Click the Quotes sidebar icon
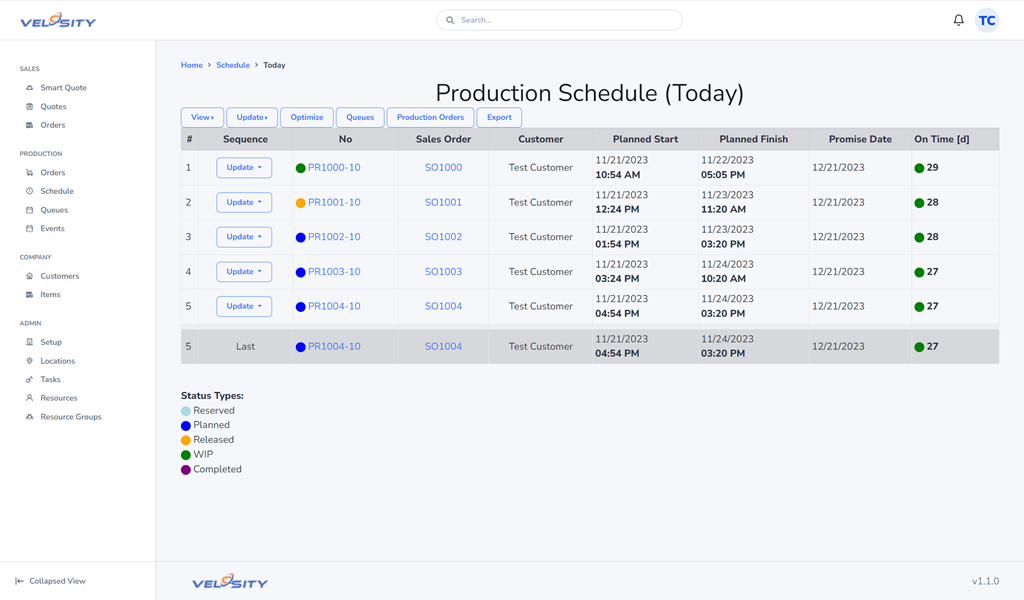Image resolution: width=1024 pixels, height=600 pixels. pyautogui.click(x=29, y=106)
